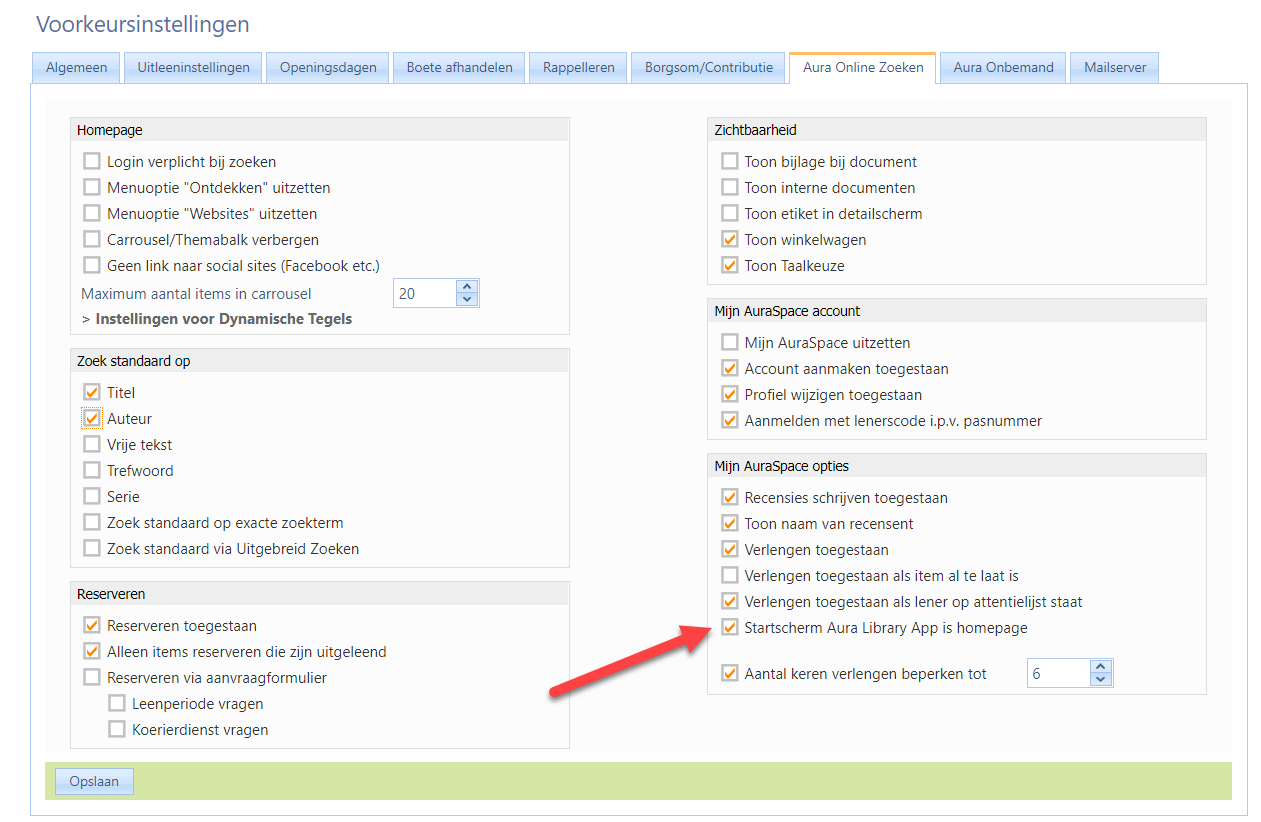Viewport: 1261px width, 822px height.
Task: Tick "Koerierdienst vragen" checkbox
Action: (x=117, y=730)
